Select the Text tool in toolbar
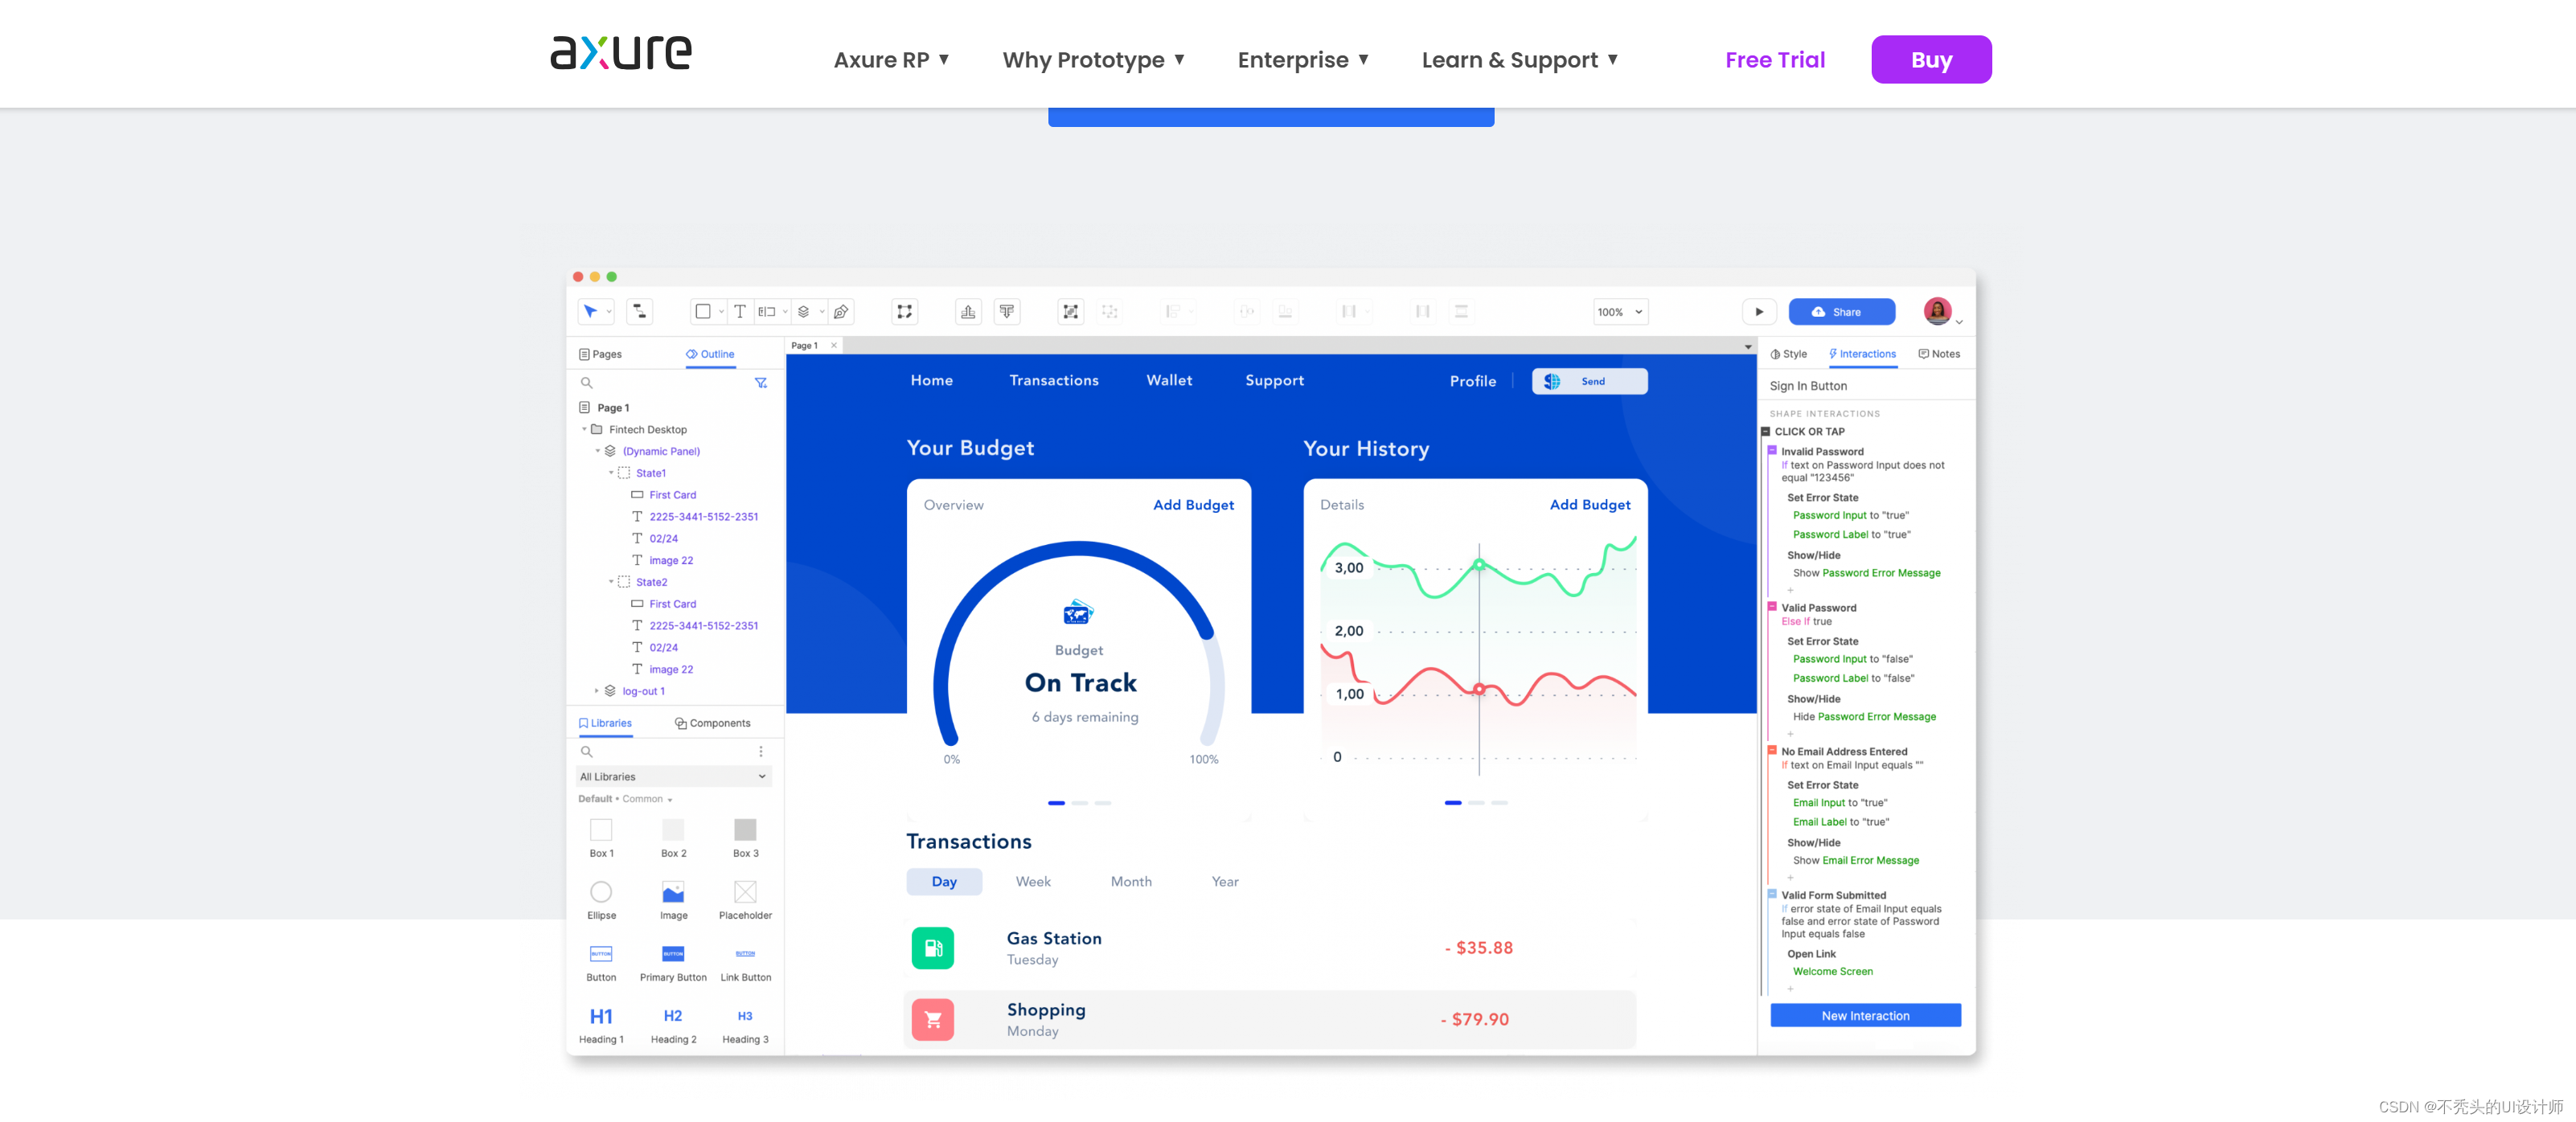The width and height of the screenshot is (2576, 1122). pyautogui.click(x=739, y=312)
